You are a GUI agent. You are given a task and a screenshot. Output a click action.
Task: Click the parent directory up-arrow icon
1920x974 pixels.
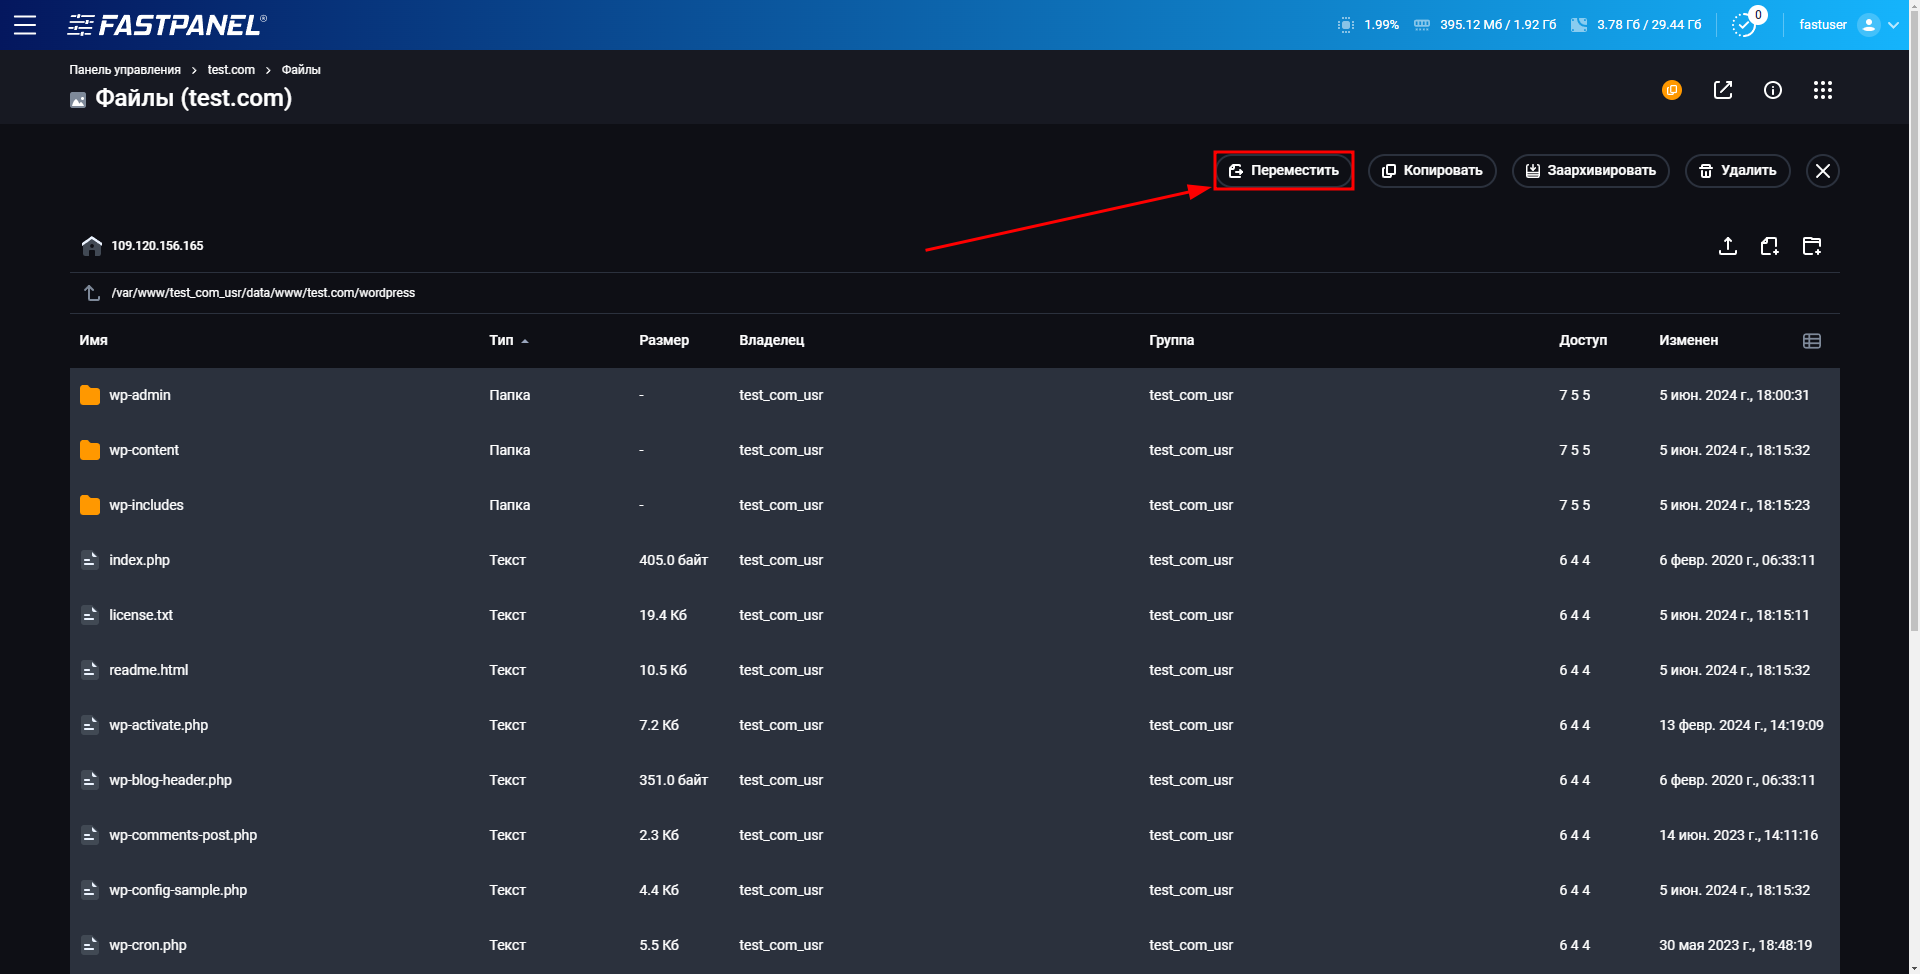90,292
